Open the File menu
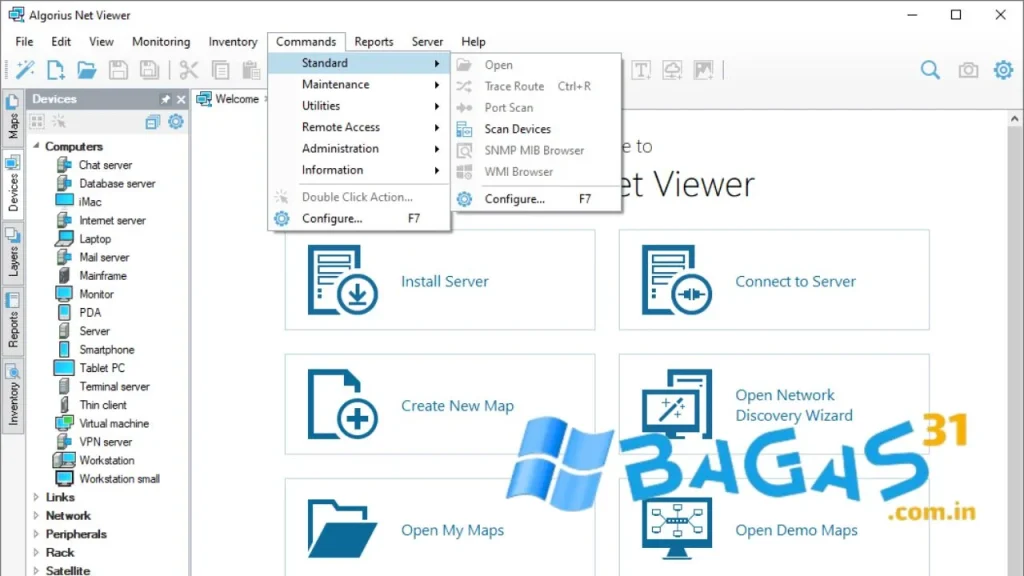Screen dimensions: 1024x576 click(x=24, y=41)
